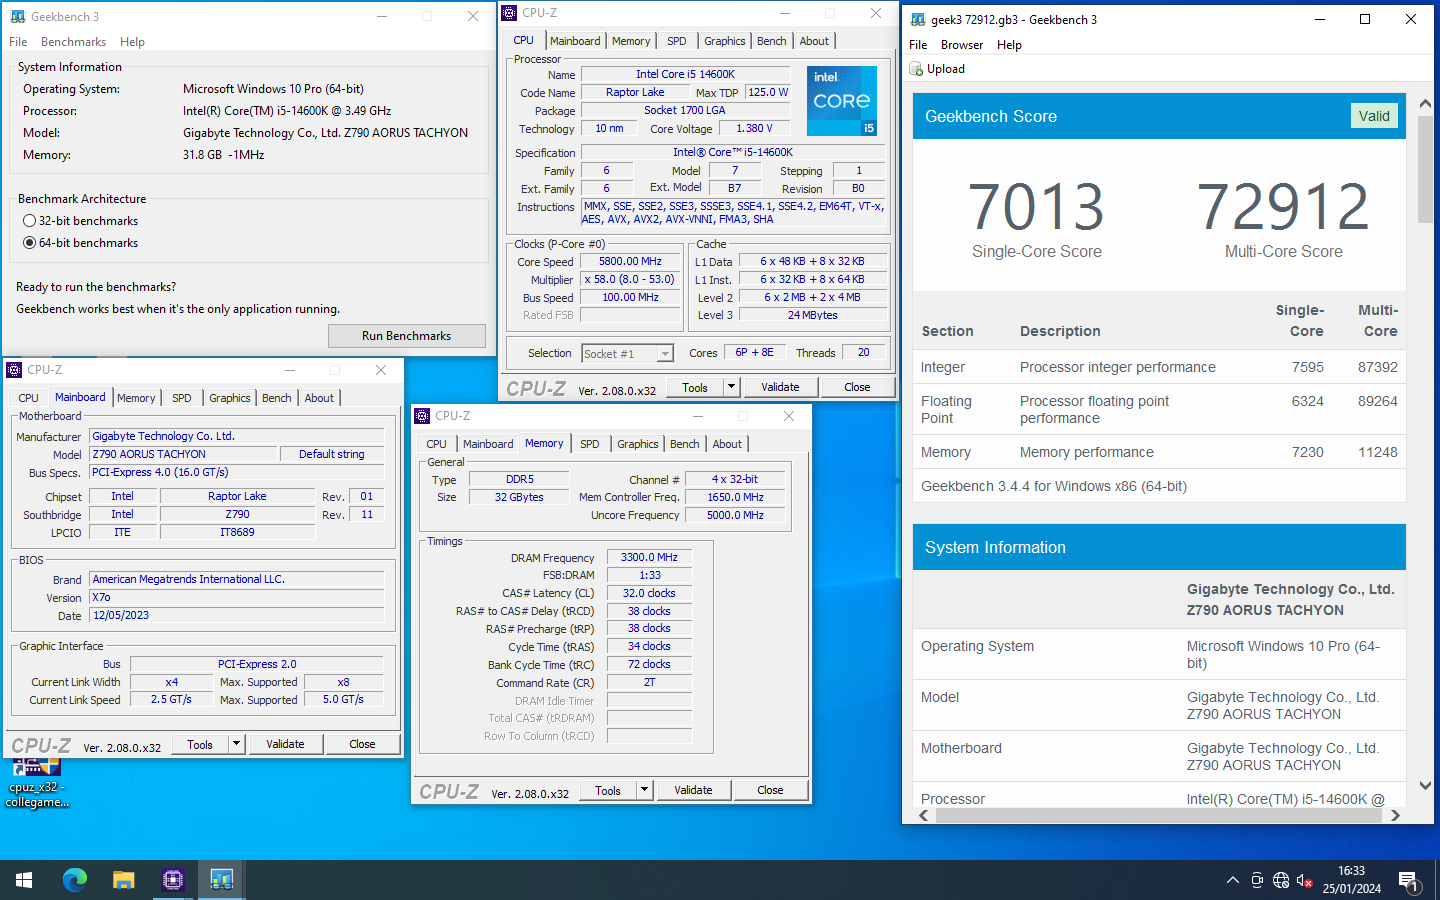Screen dimensions: 1440x900
Task: Click the Integer multi-core 87392 value
Action: click(1377, 367)
